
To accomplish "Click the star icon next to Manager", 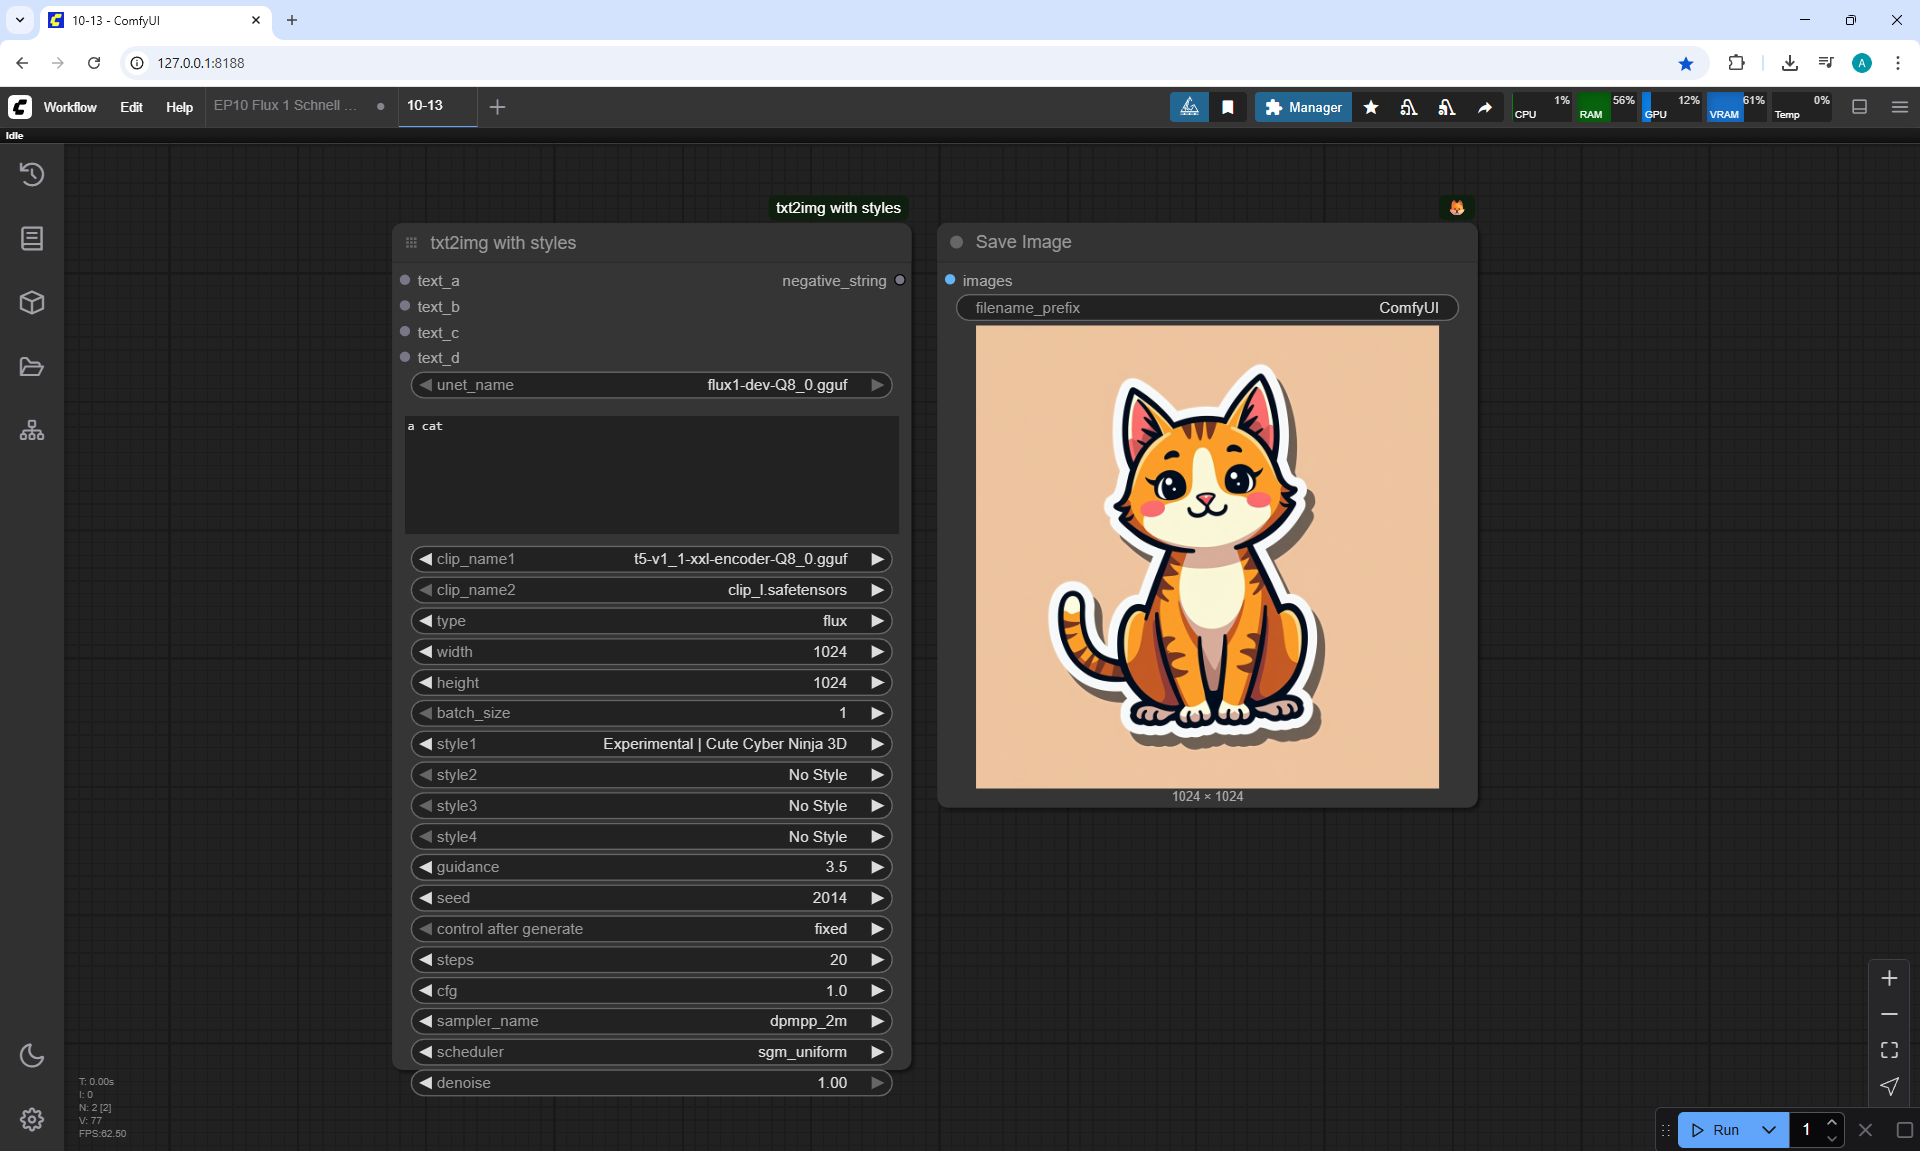I will [1371, 107].
